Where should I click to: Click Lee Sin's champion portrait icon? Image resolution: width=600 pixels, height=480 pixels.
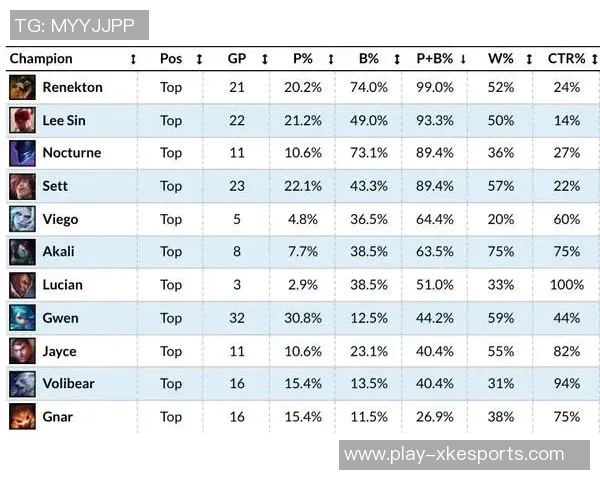click(21, 121)
